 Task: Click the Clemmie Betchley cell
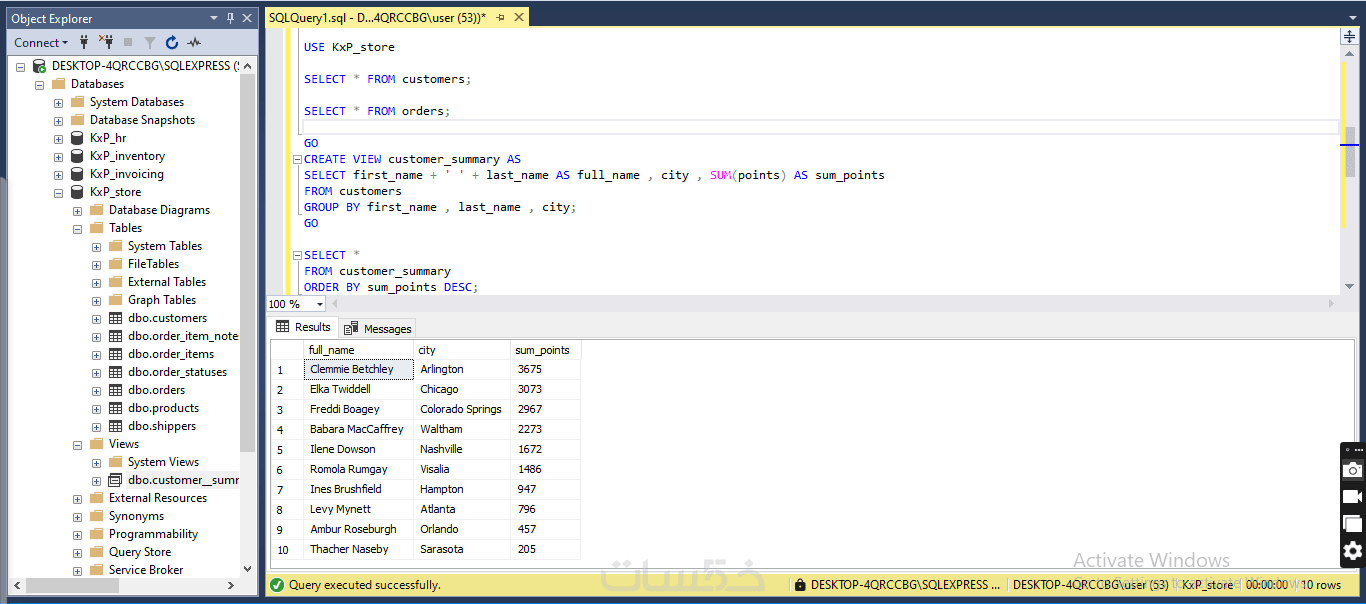(358, 369)
